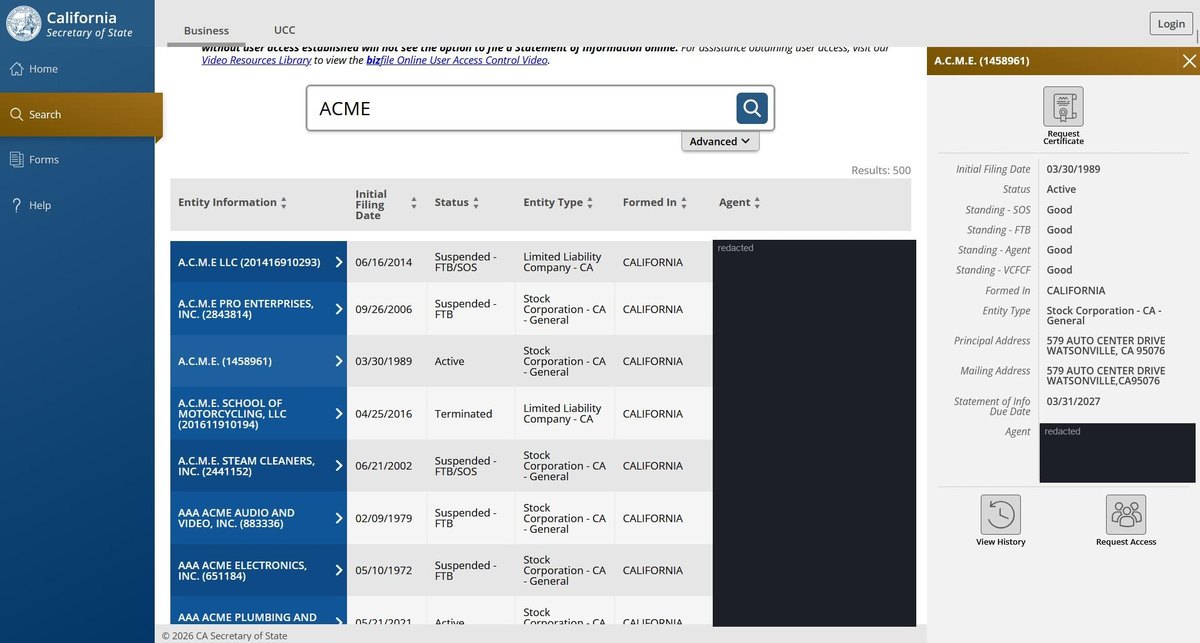Sort by Initial Filing Date arrows
The width and height of the screenshot is (1200, 643).
click(414, 203)
